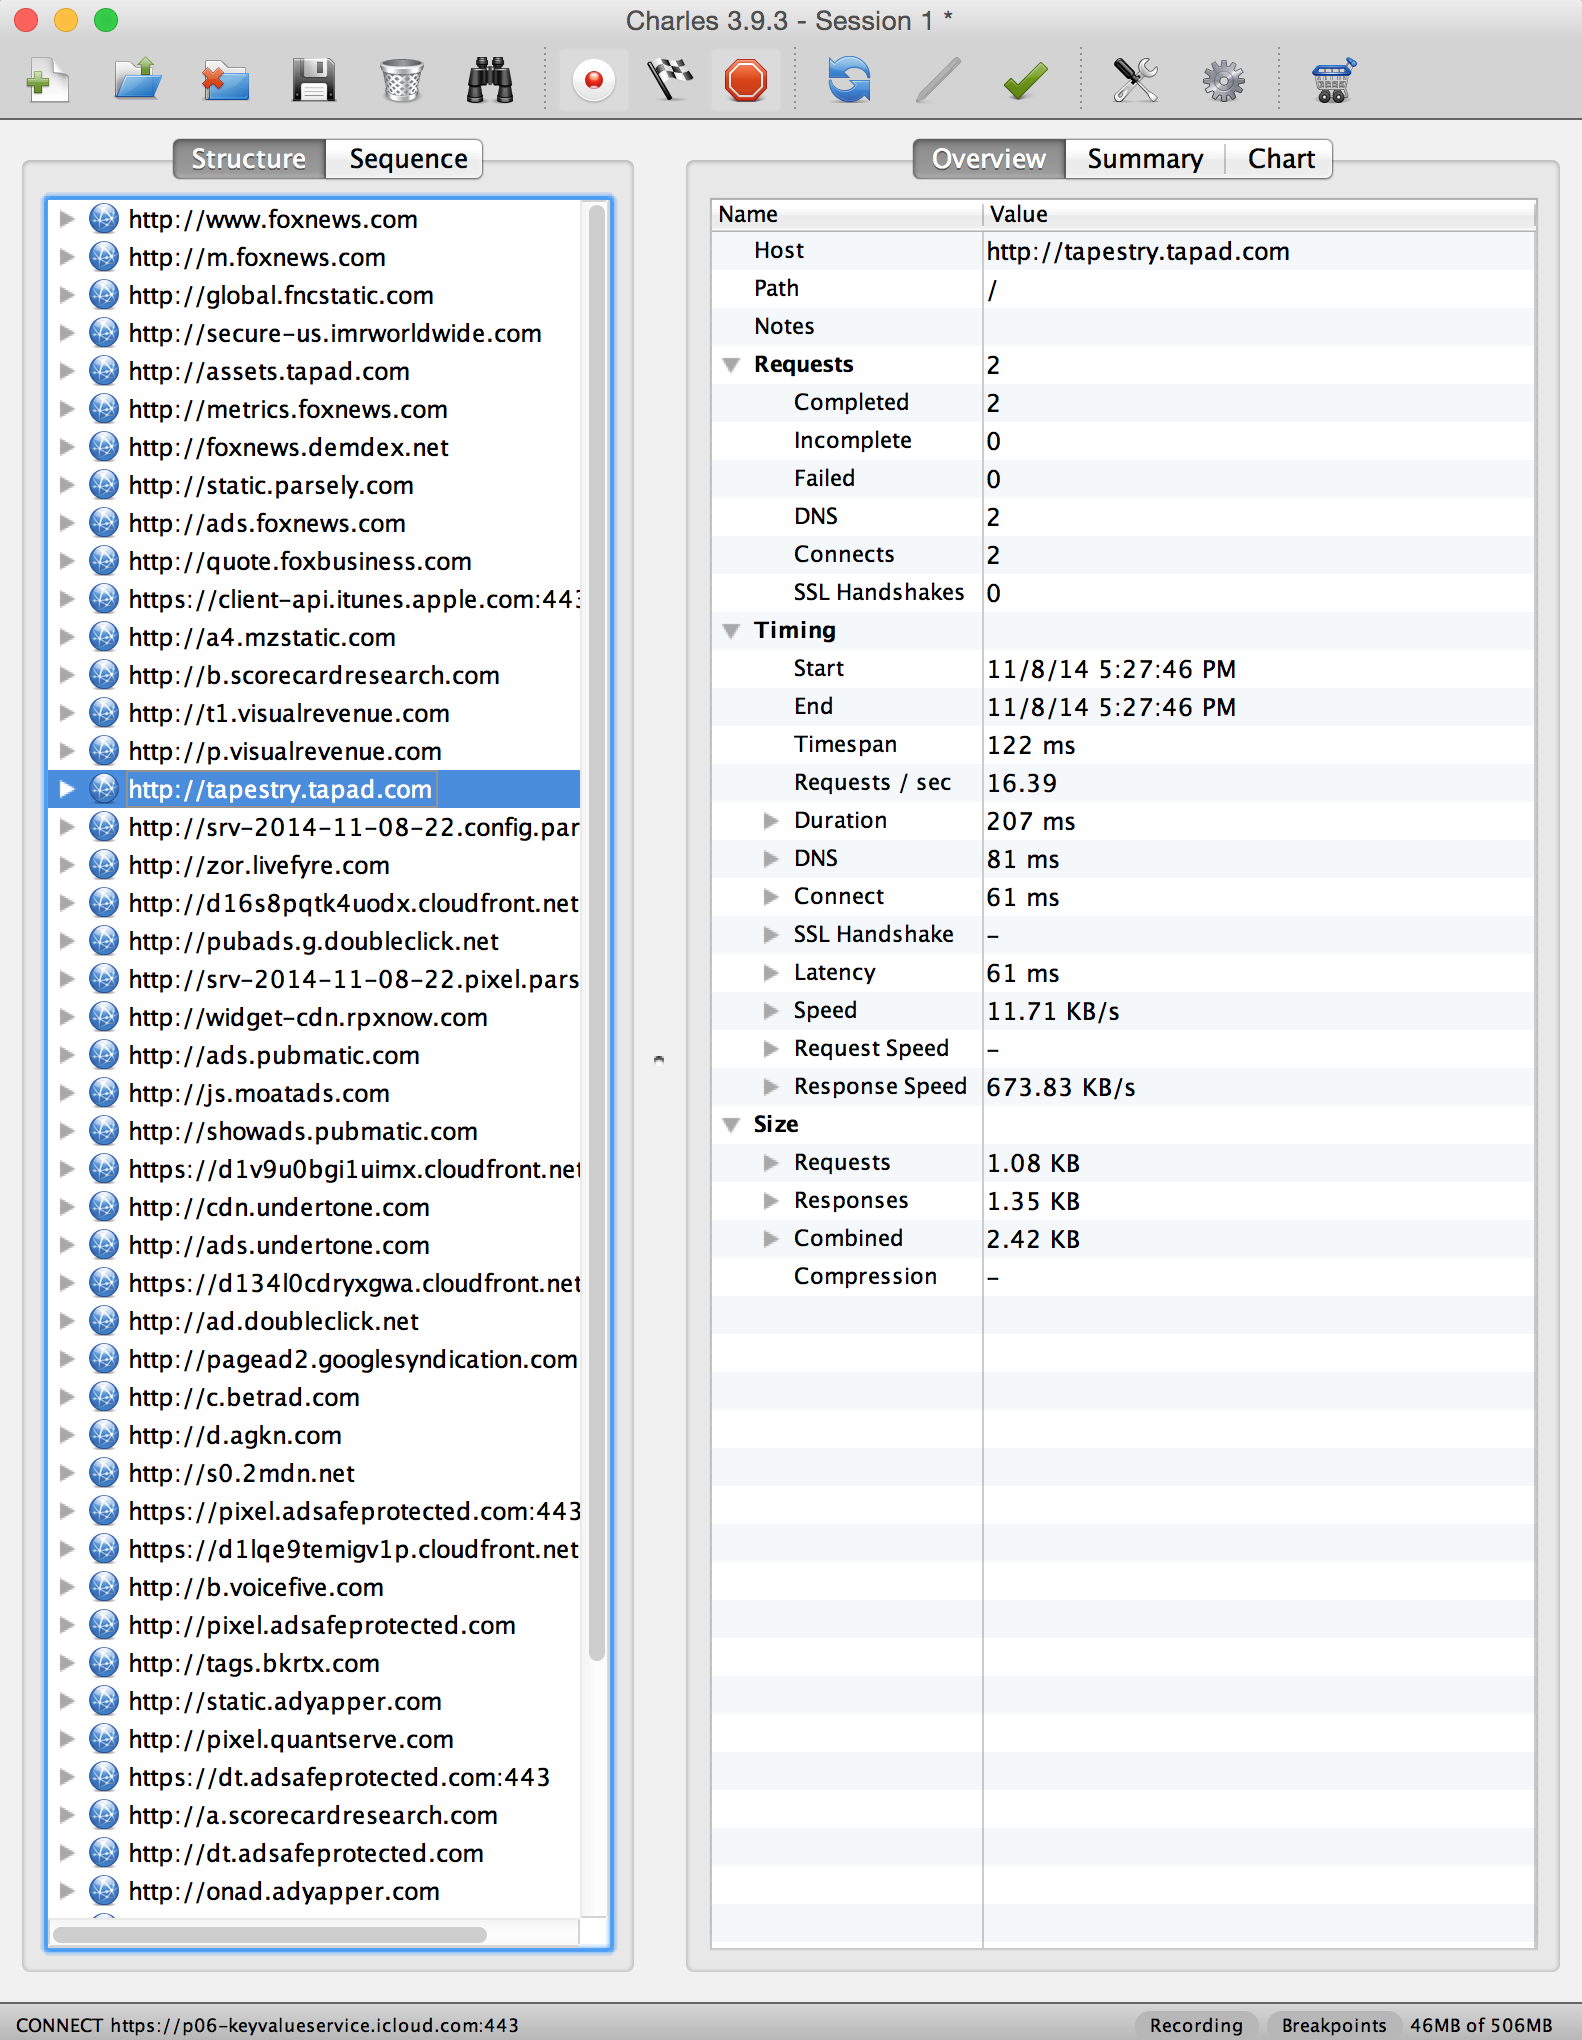Expand the SSL Handshake timing row
This screenshot has height=2040, width=1582.
[771, 935]
